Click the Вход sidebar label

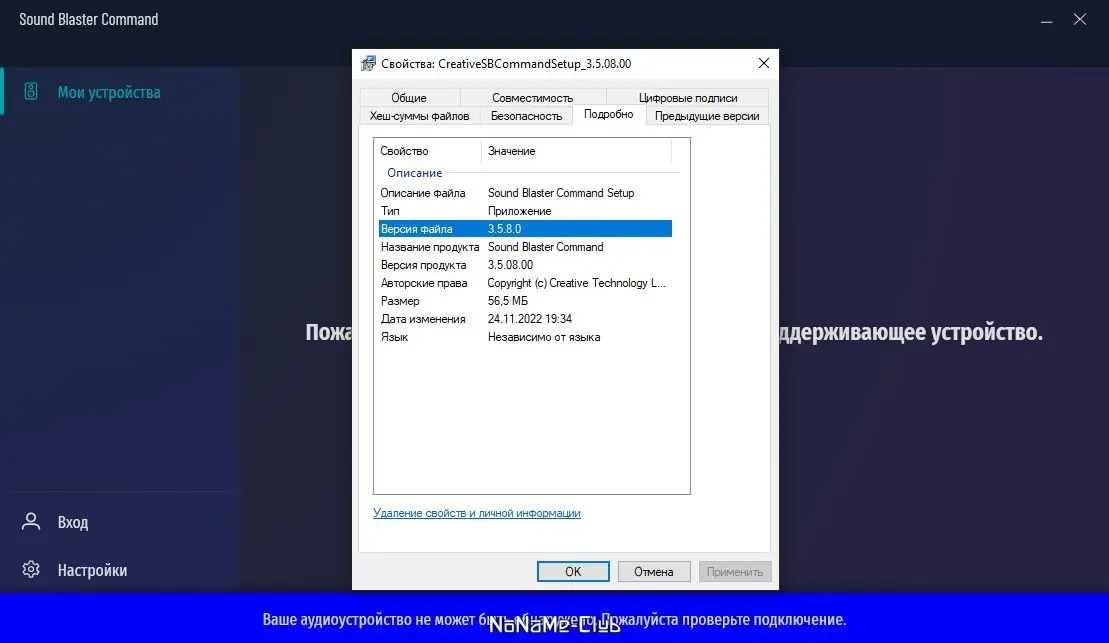[73, 522]
